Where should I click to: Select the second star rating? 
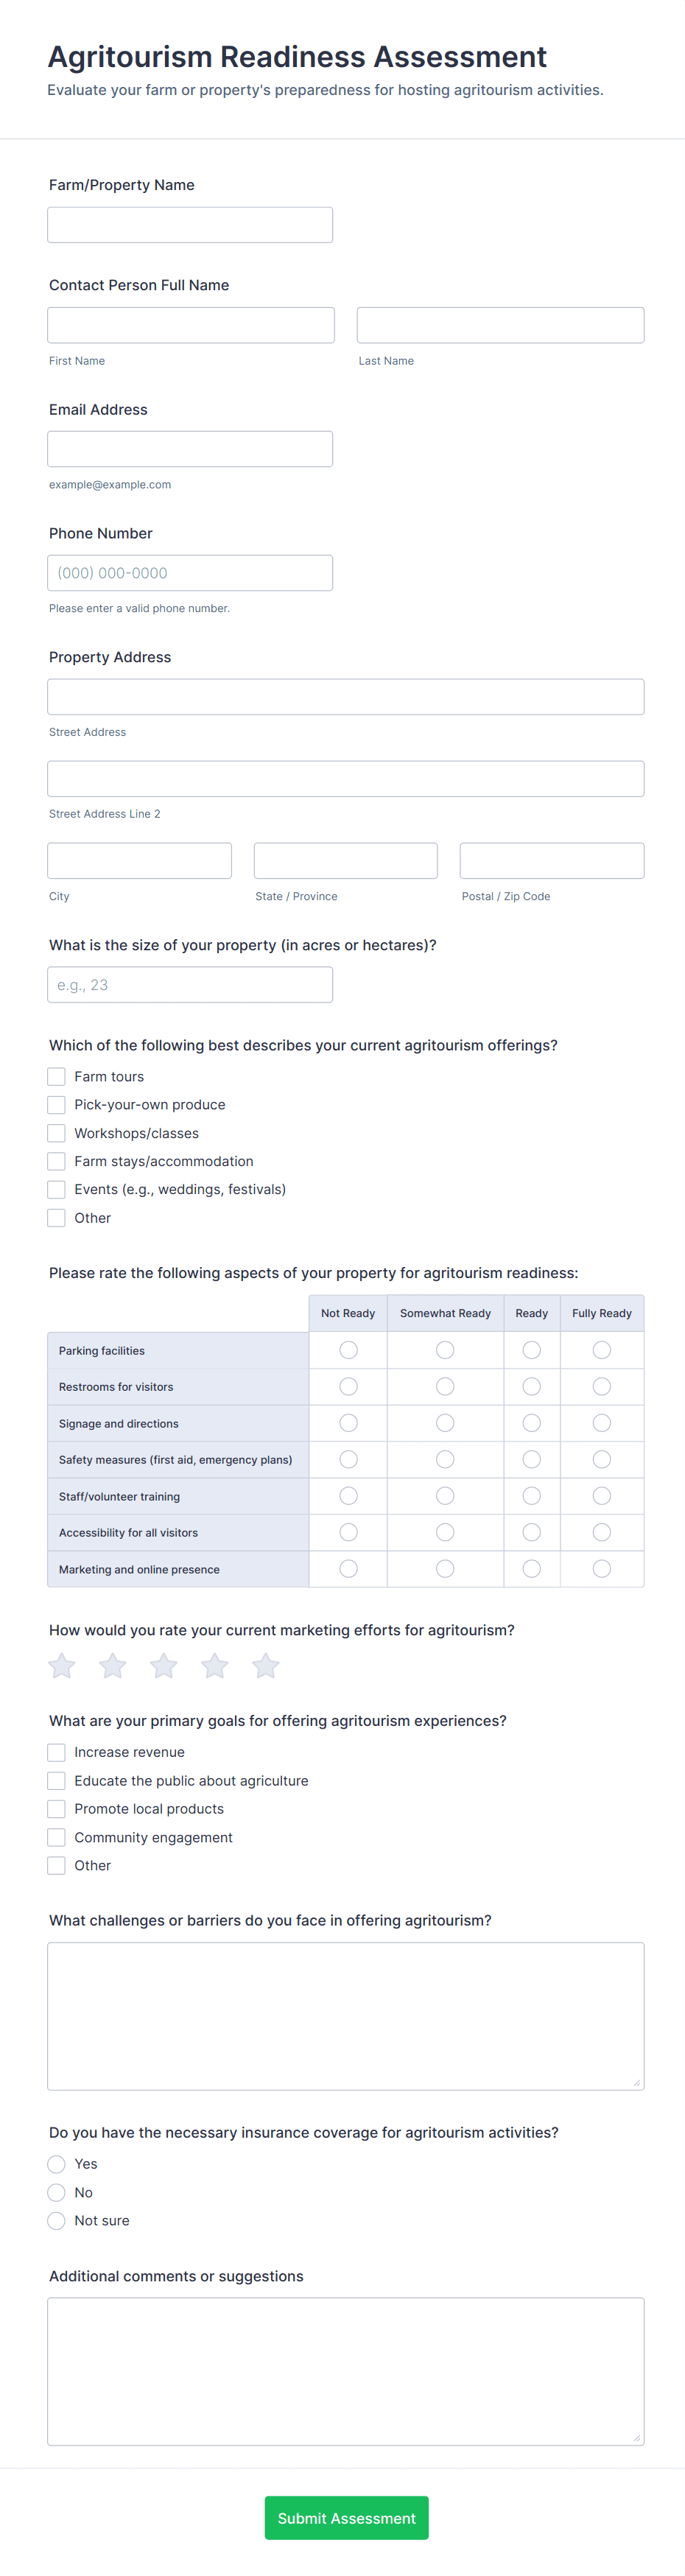113,1666
